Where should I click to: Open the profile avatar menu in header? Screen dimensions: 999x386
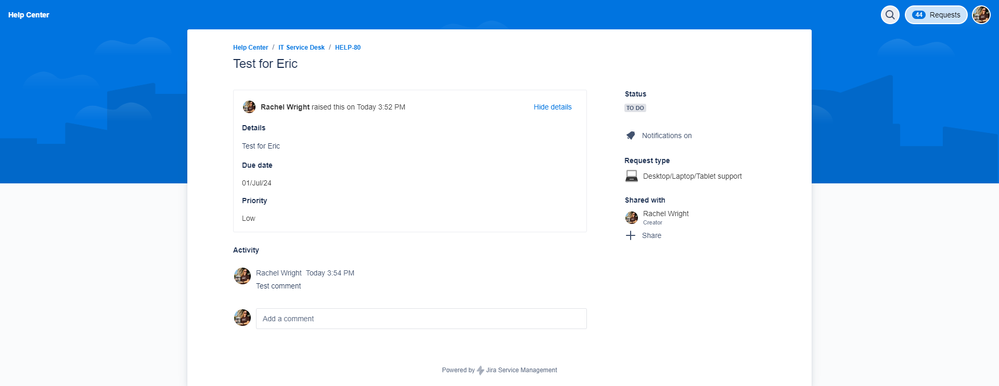(981, 15)
